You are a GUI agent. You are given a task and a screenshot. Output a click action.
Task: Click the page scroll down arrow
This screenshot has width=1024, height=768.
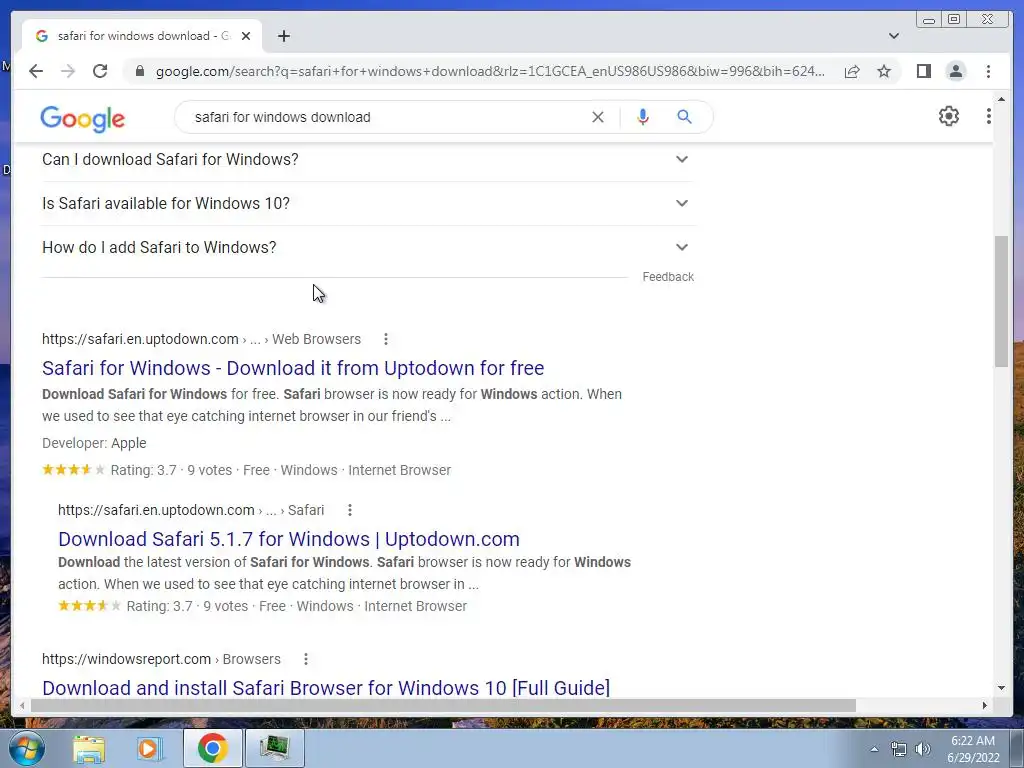pos(1001,688)
